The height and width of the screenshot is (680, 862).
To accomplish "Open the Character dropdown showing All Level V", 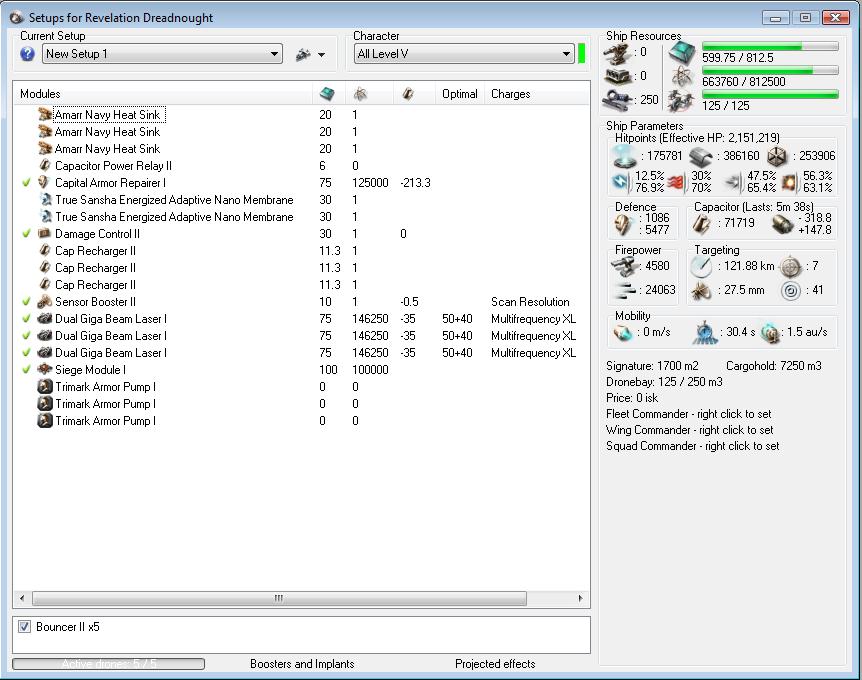I will click(x=464, y=54).
